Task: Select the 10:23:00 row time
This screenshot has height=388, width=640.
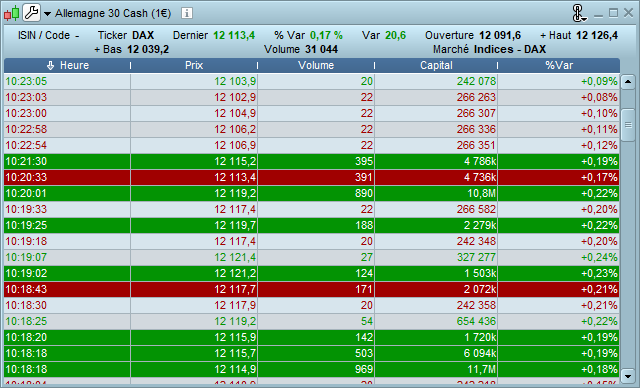Action: 67,113
